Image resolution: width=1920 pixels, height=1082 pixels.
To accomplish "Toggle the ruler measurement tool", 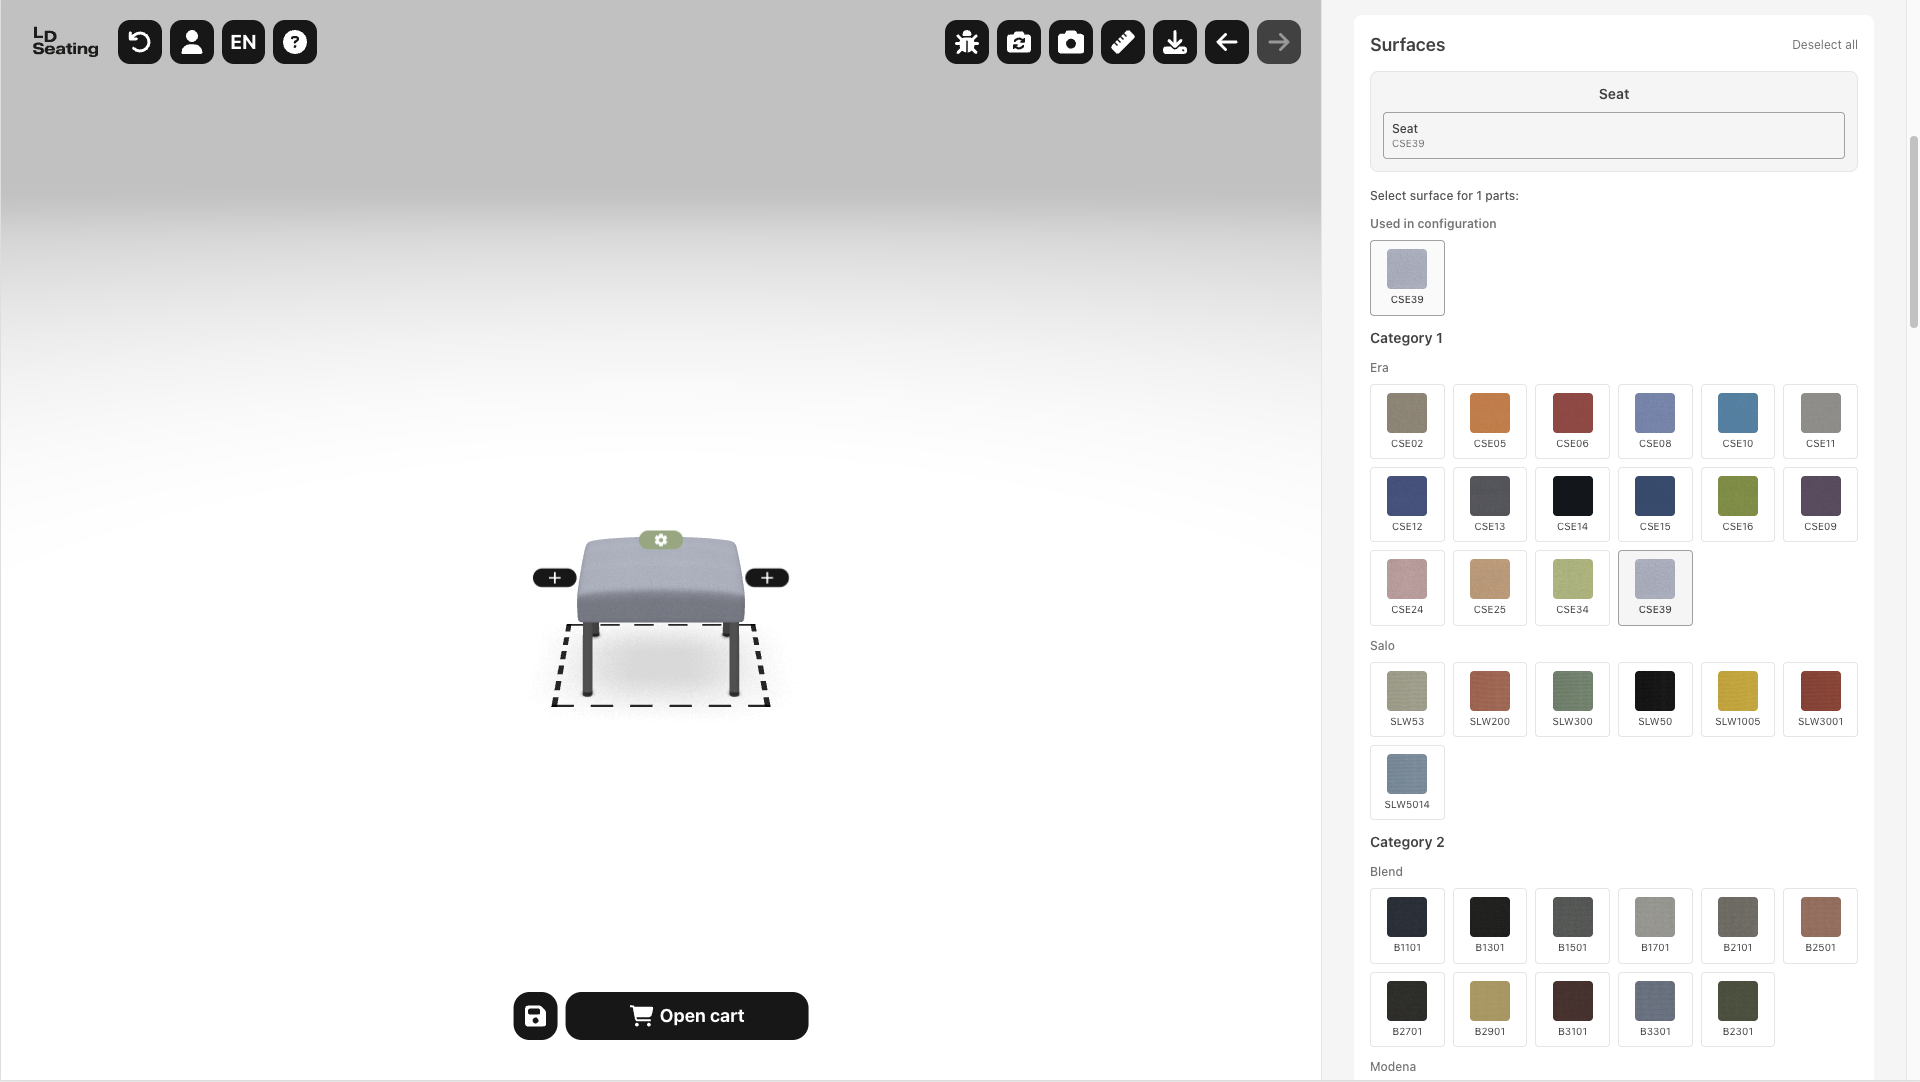I will 1123,42.
